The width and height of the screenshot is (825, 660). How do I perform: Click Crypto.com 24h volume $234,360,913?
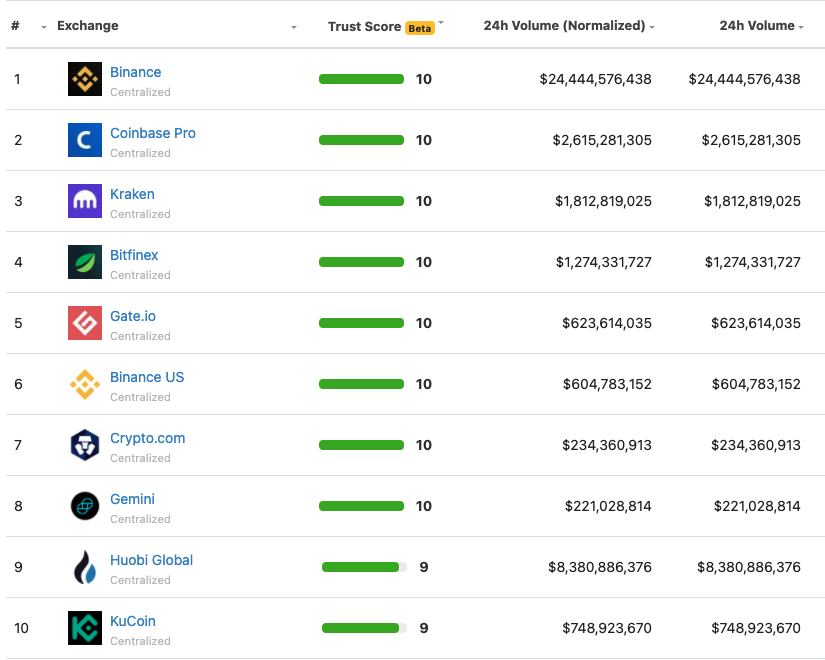tap(756, 446)
